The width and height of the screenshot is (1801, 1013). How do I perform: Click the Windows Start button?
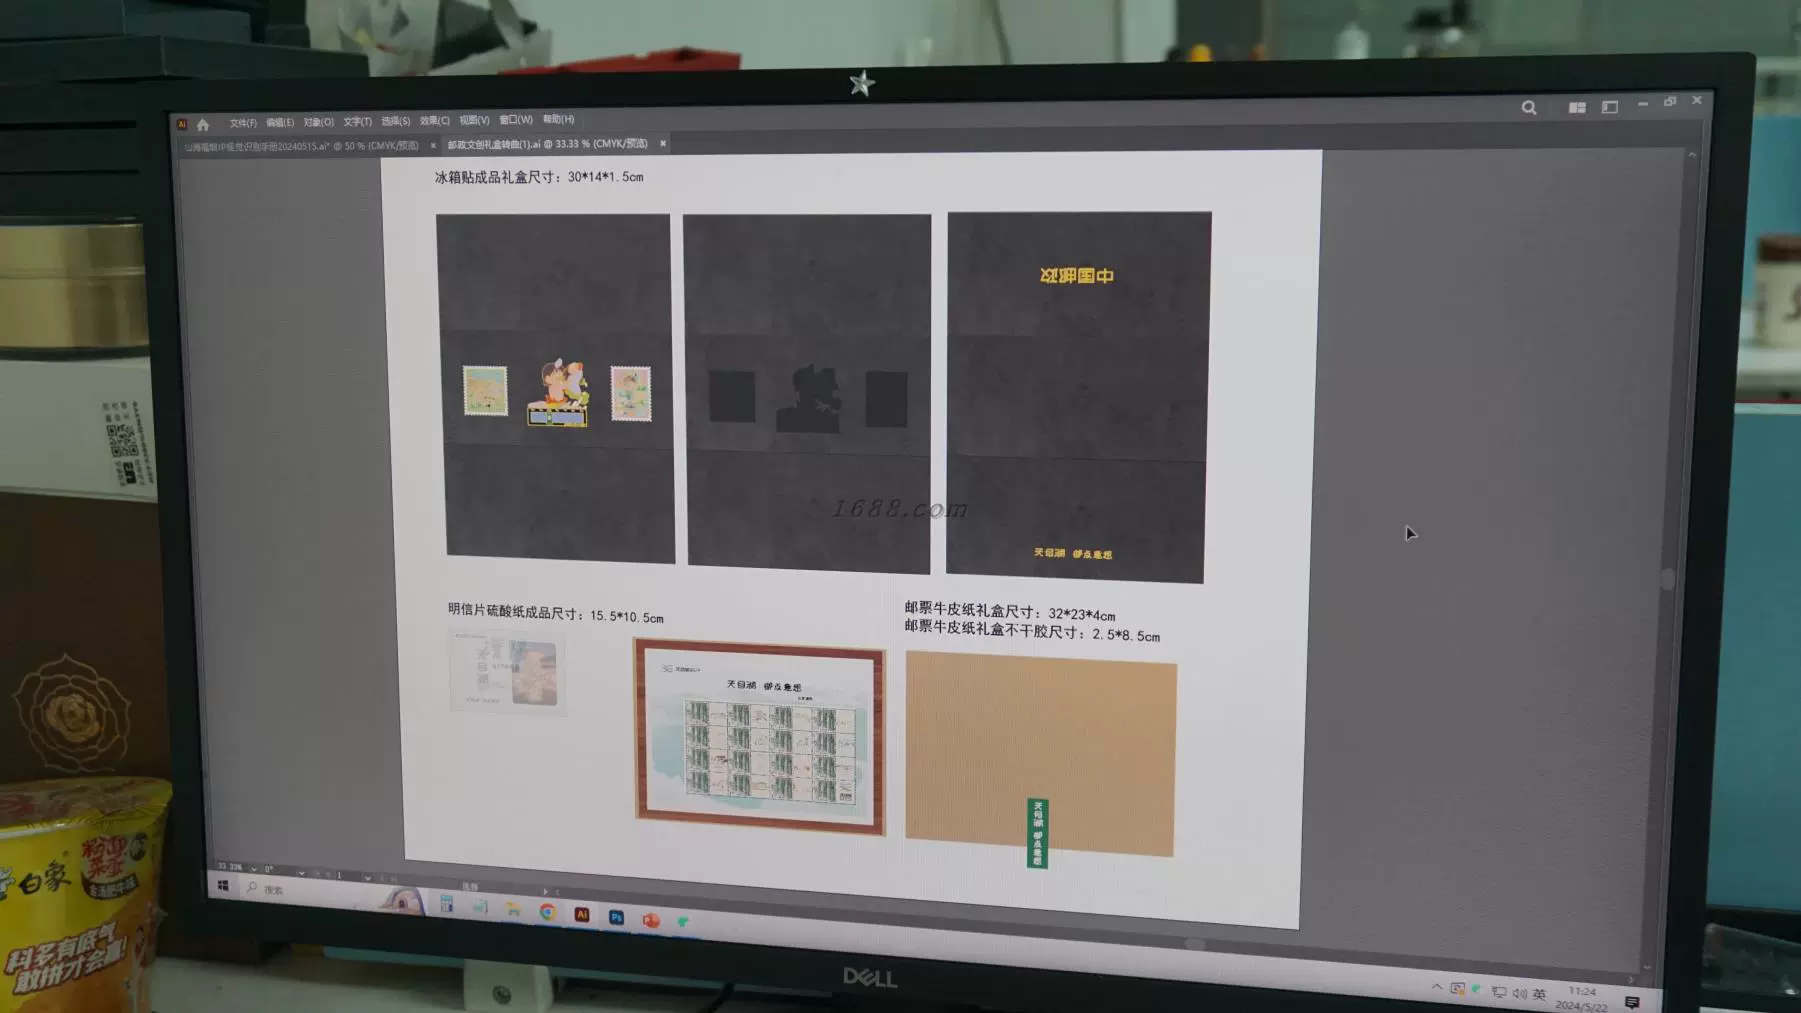click(223, 886)
